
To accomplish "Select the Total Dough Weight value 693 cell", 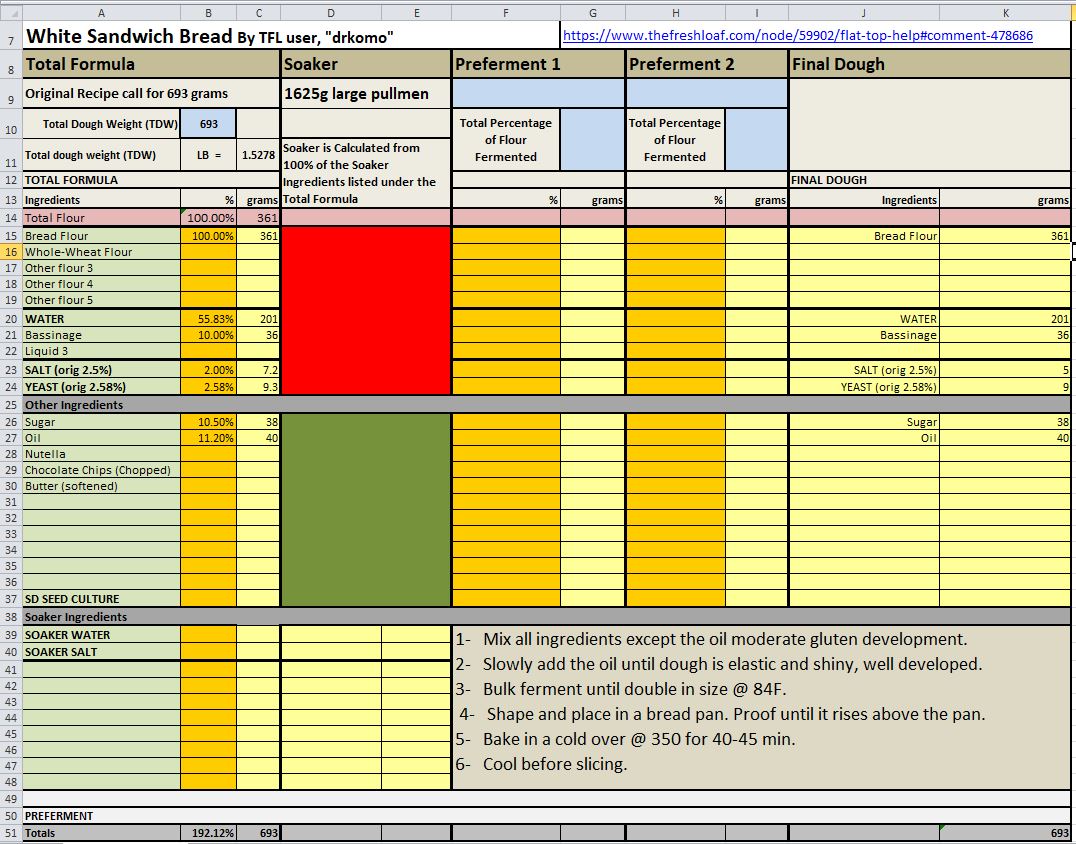I will tap(209, 124).
